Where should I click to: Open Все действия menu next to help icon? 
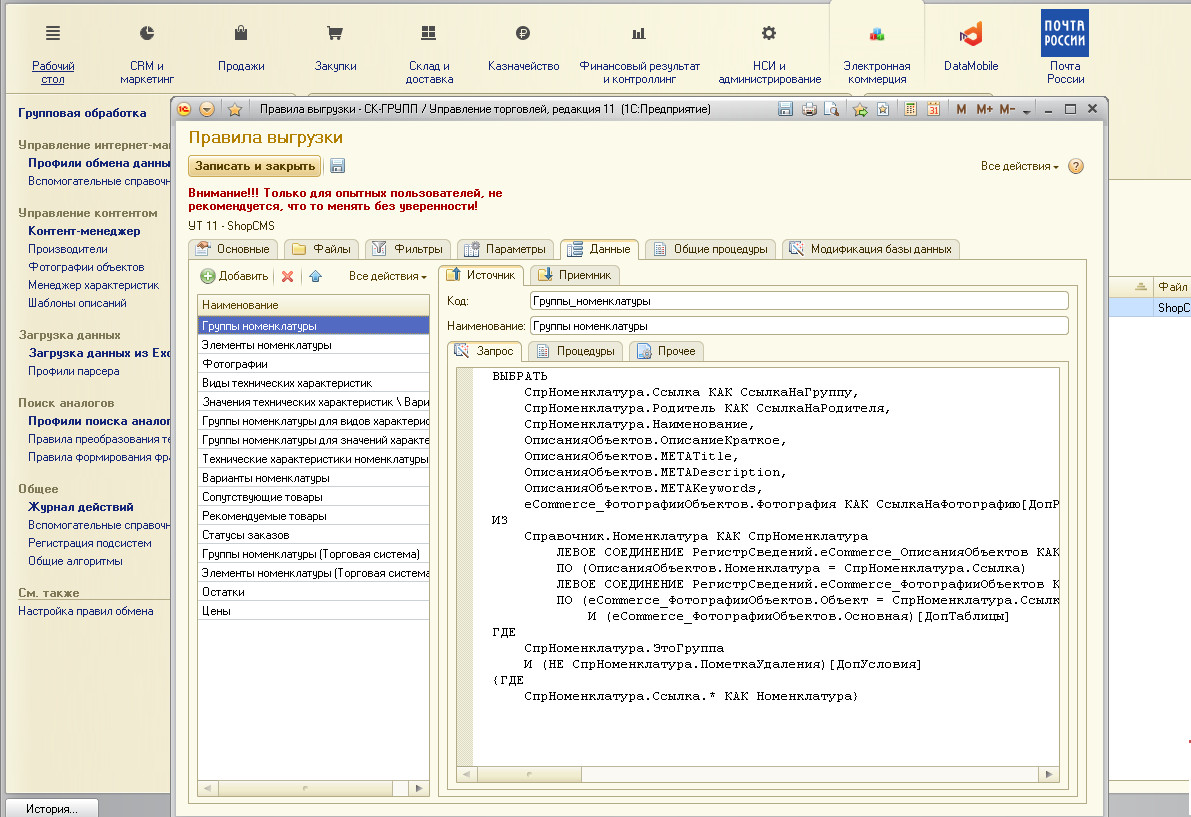coord(1019,167)
